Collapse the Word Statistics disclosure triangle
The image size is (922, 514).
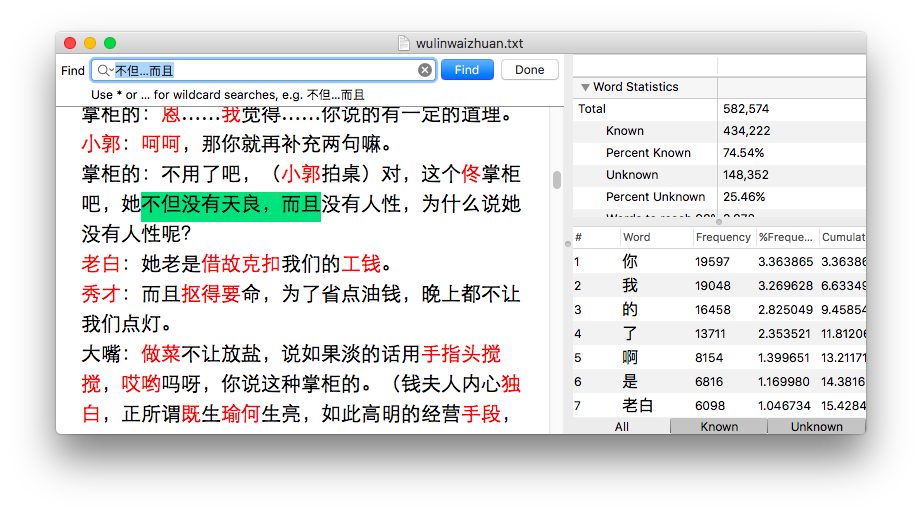click(585, 87)
